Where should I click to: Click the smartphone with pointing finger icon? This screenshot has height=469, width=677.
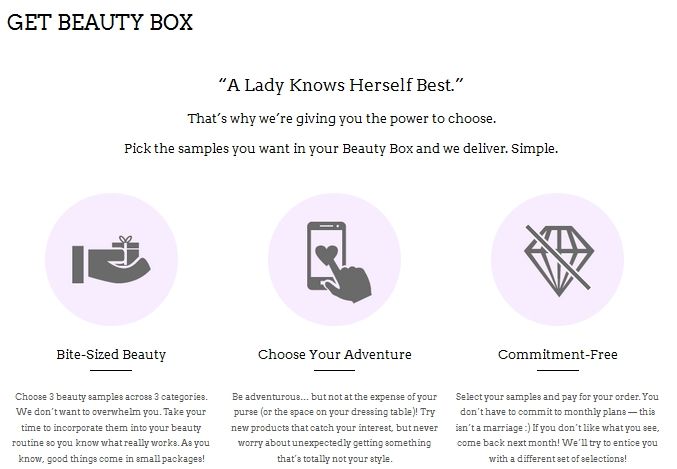(339, 262)
